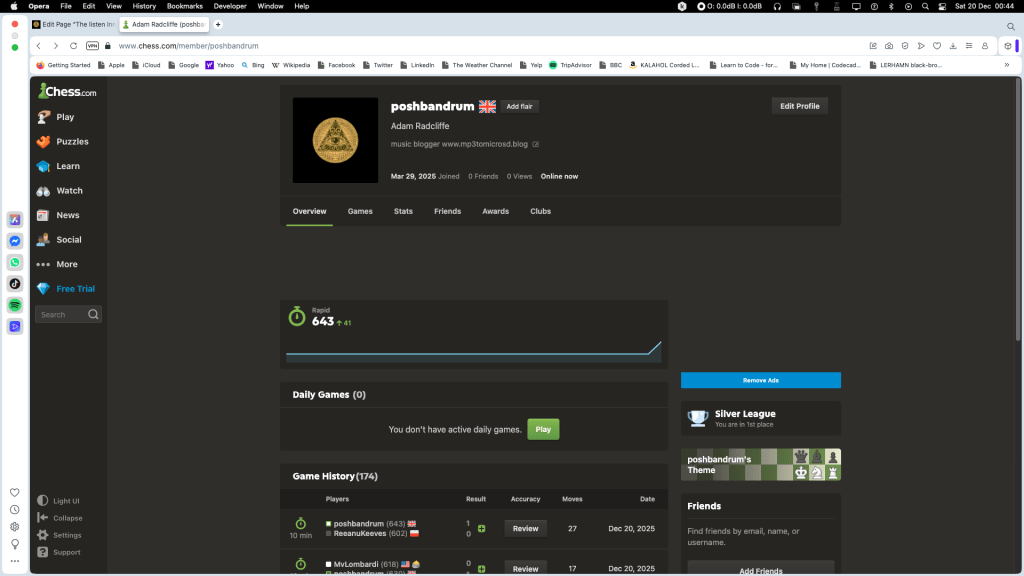1024x576 pixels.
Task: Click the Chess.com search field
Action: click(x=62, y=315)
